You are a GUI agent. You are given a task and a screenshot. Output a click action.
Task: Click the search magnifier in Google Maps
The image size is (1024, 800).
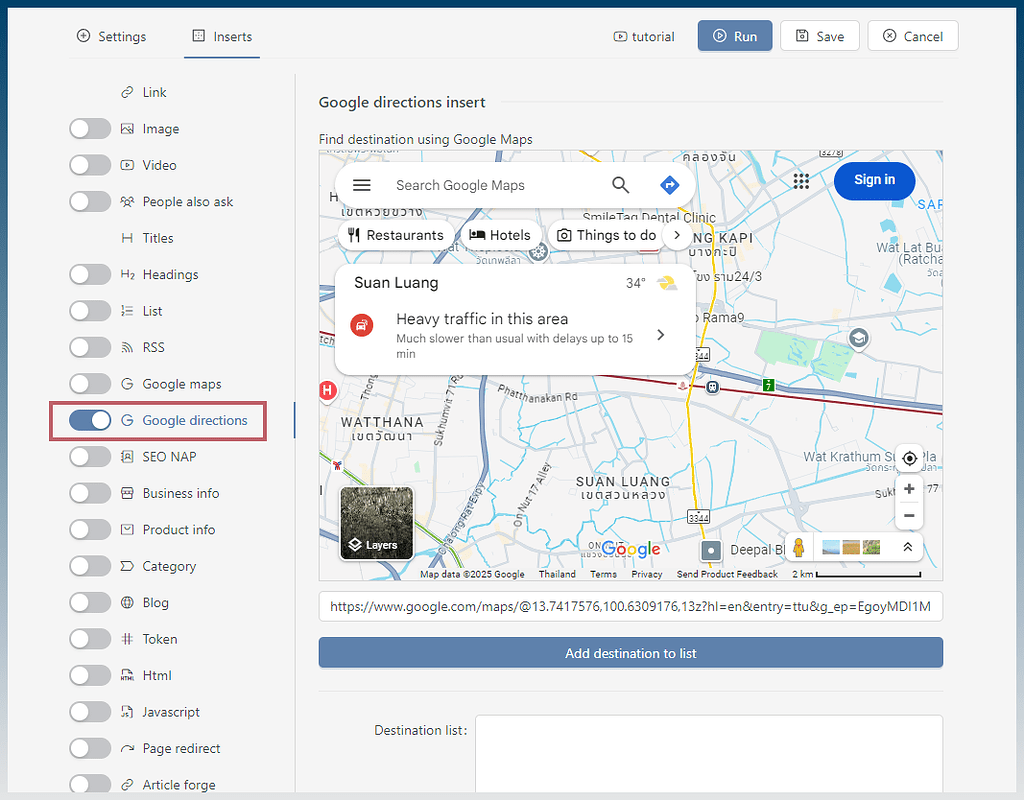[x=620, y=185]
